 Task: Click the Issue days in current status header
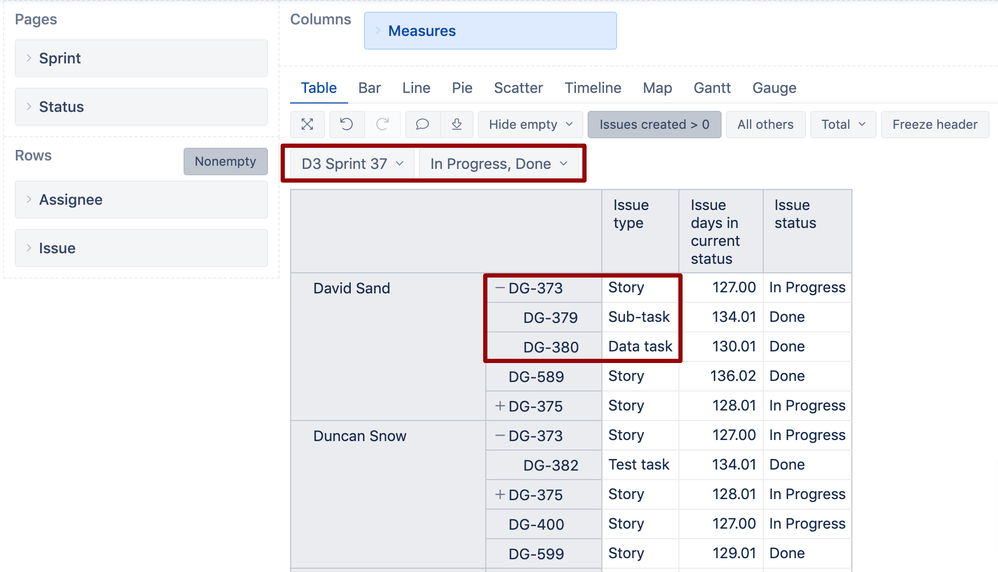[x=721, y=232]
